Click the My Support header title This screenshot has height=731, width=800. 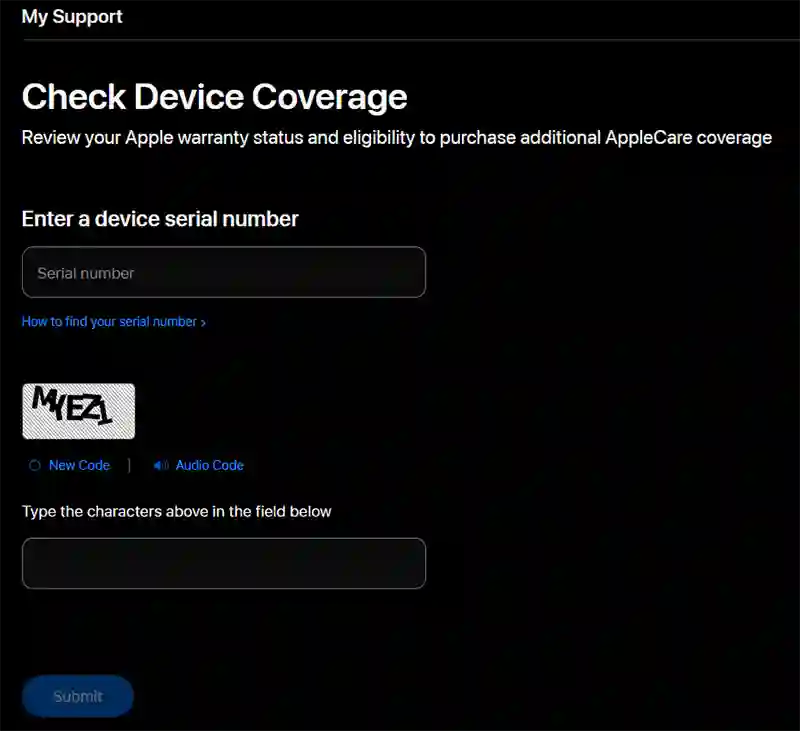click(72, 17)
